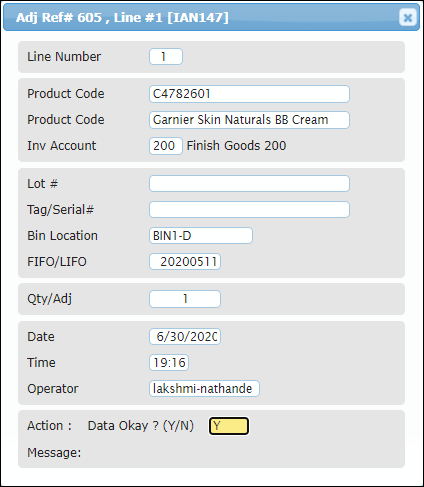This screenshot has width=424, height=487.
Task: Click the dialog title bar text
Action: [122, 17]
